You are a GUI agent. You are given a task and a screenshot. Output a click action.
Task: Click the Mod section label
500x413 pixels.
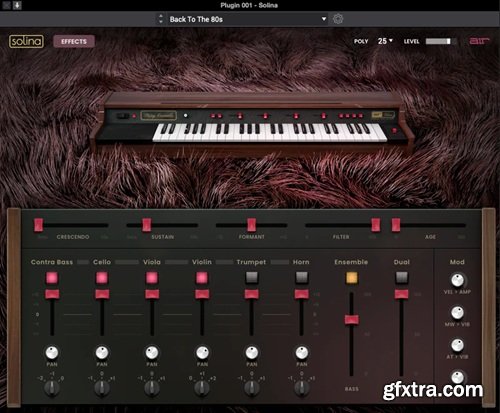coord(457,262)
